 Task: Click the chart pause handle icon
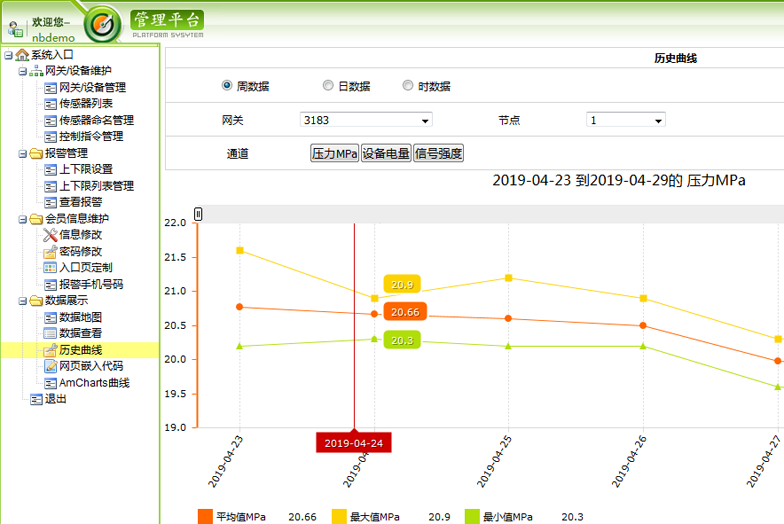[198, 214]
